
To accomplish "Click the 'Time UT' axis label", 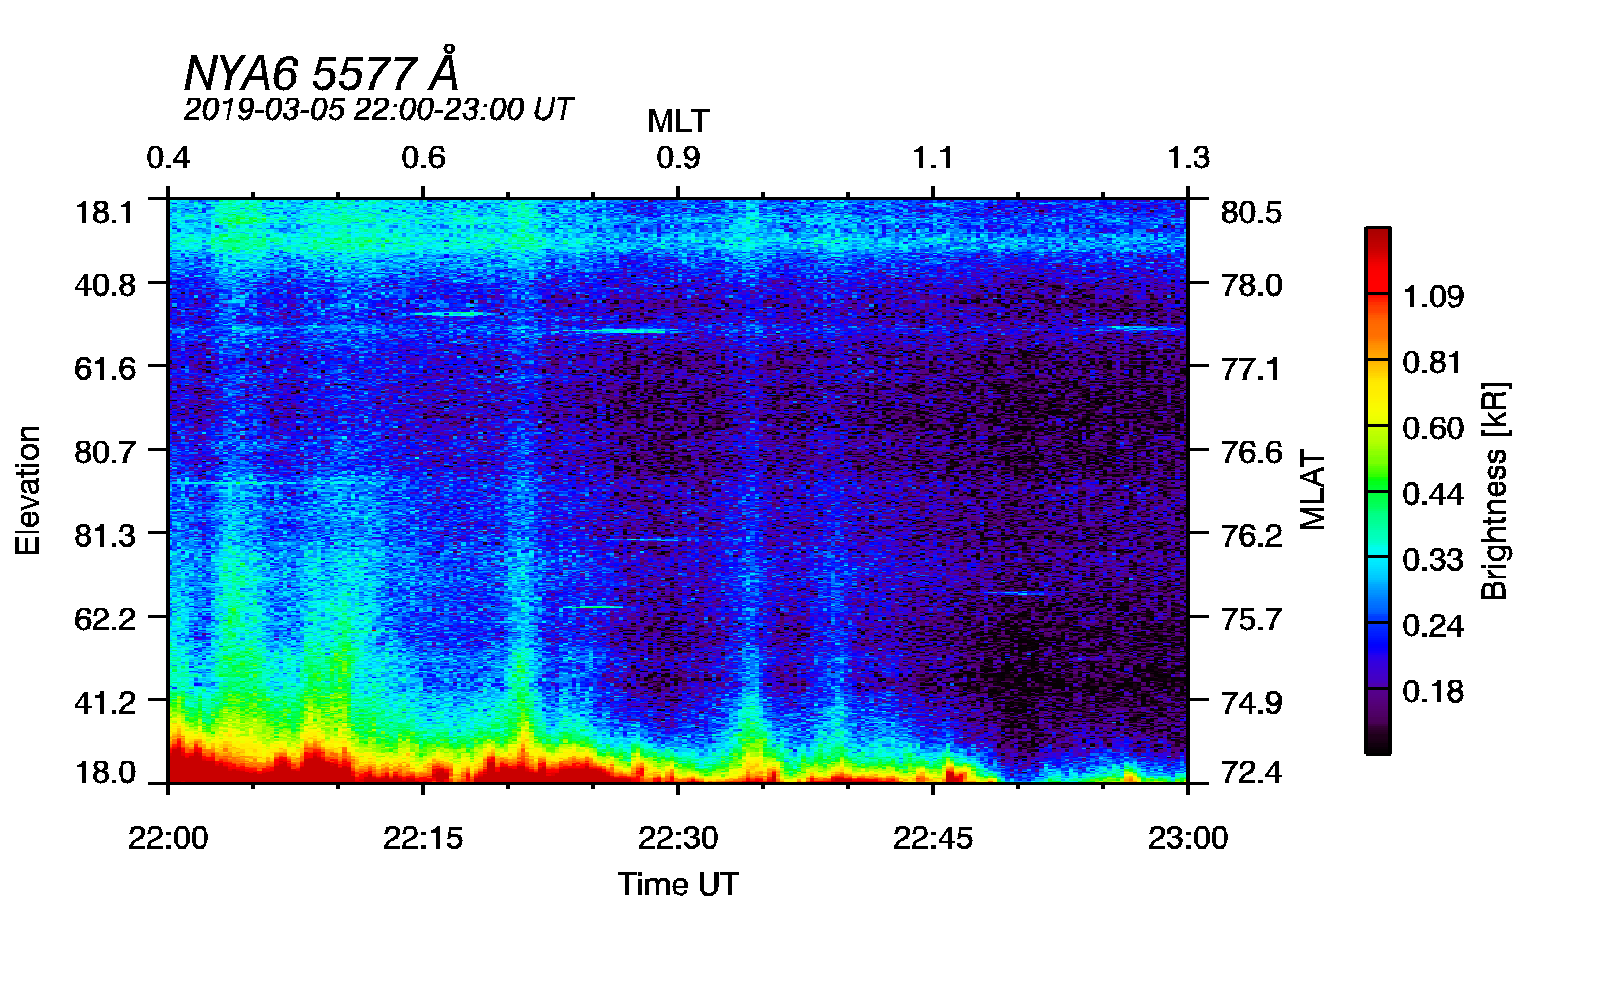I will [x=678, y=884].
